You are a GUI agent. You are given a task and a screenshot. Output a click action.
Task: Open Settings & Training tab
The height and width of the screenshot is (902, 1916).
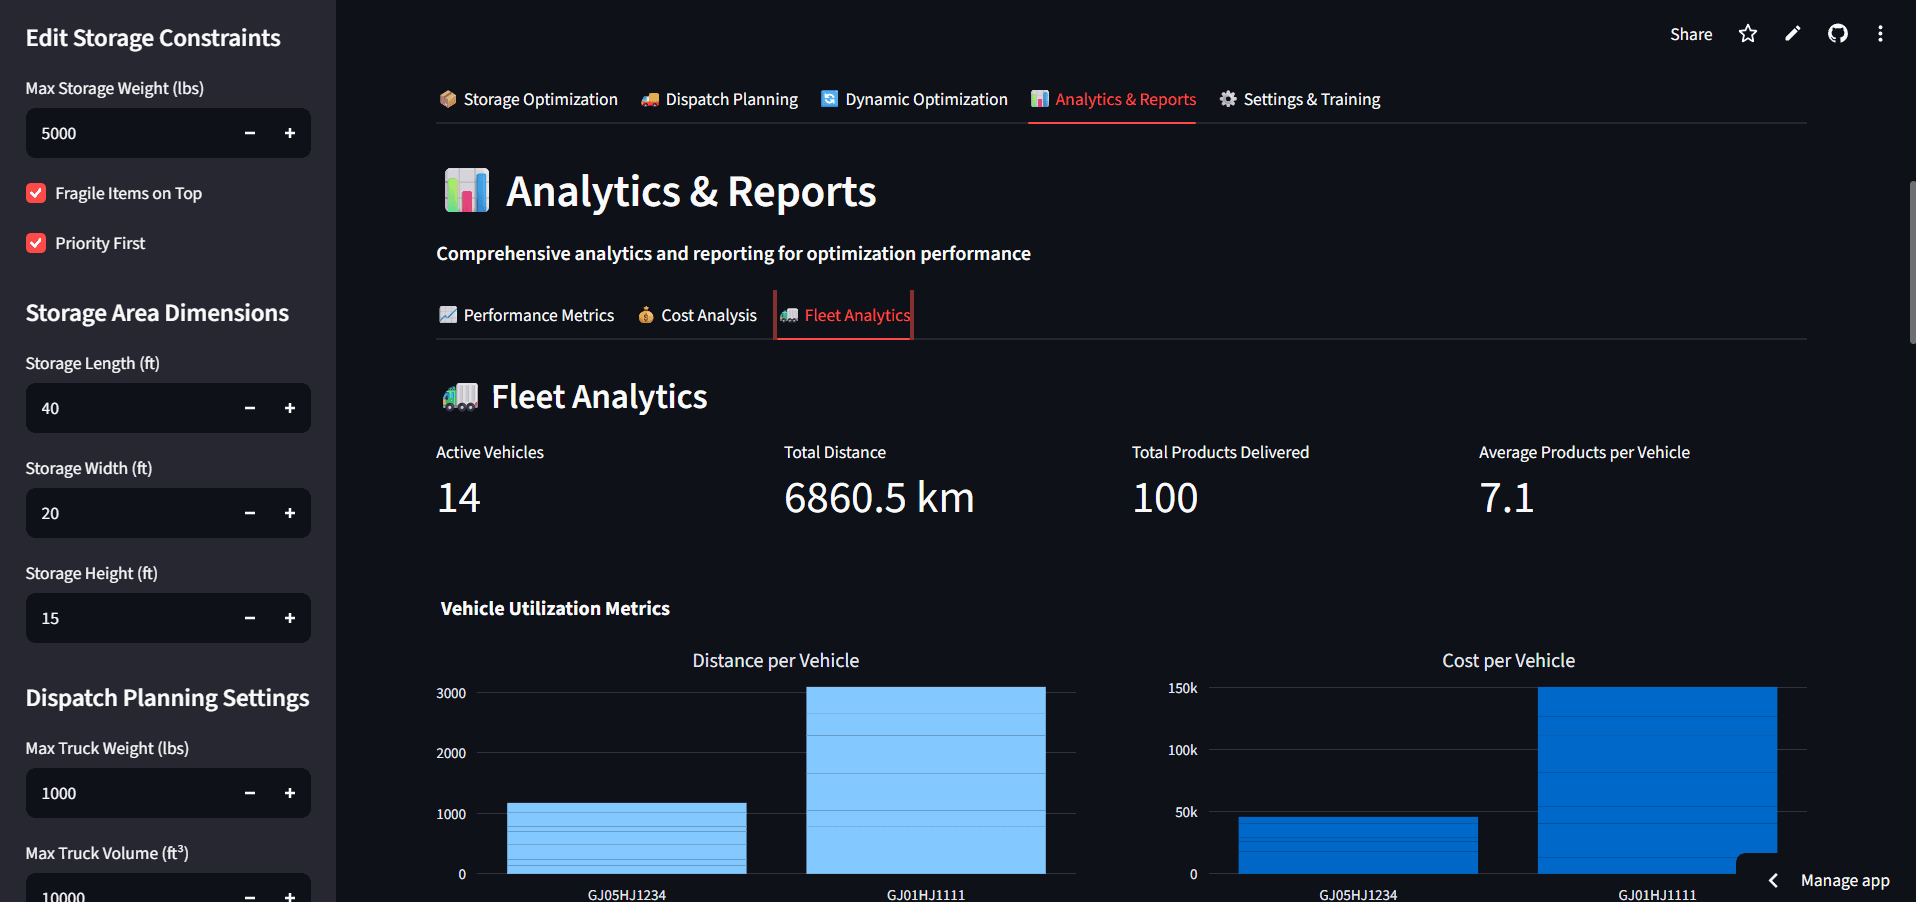click(1300, 99)
